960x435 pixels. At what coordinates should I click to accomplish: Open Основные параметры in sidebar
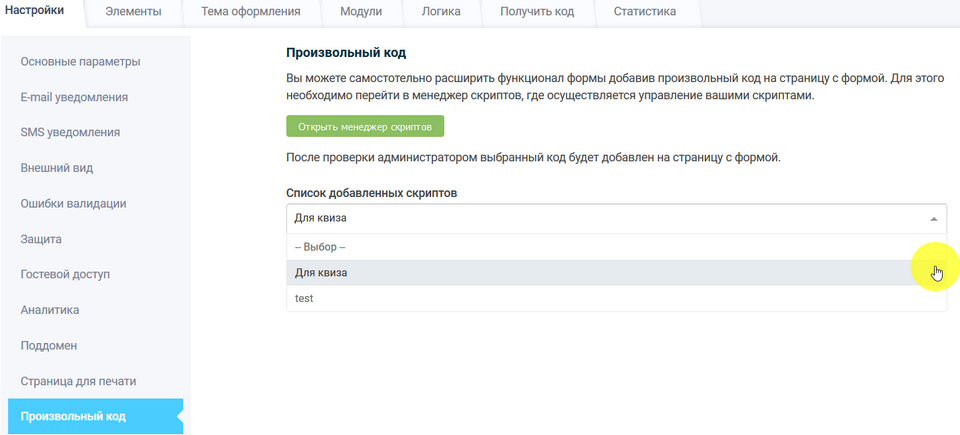[80, 62]
